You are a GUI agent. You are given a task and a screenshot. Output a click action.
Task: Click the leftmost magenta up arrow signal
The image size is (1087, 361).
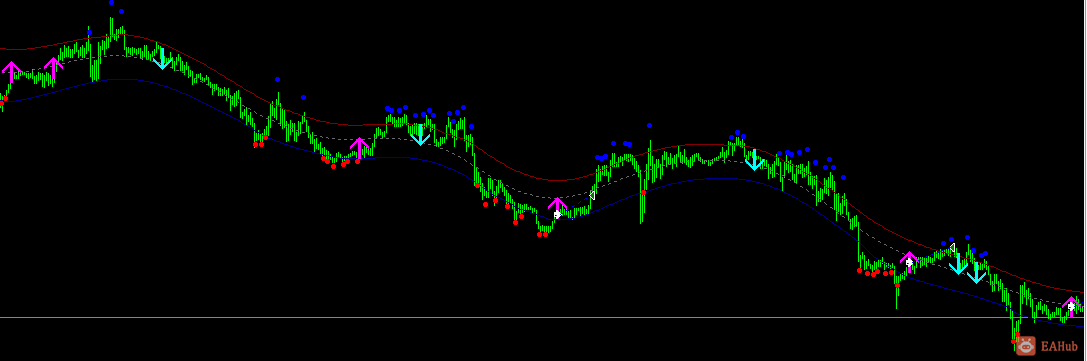(x=11, y=71)
